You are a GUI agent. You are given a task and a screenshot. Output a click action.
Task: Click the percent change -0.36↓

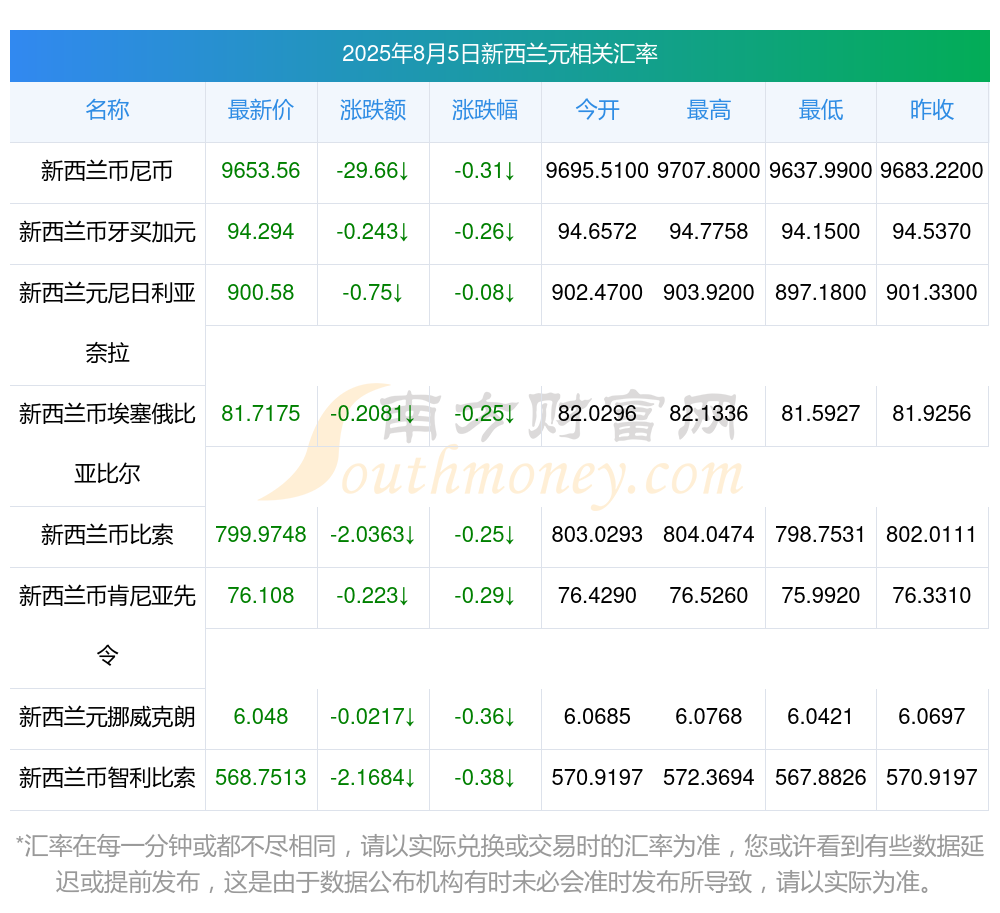pyautogui.click(x=485, y=717)
